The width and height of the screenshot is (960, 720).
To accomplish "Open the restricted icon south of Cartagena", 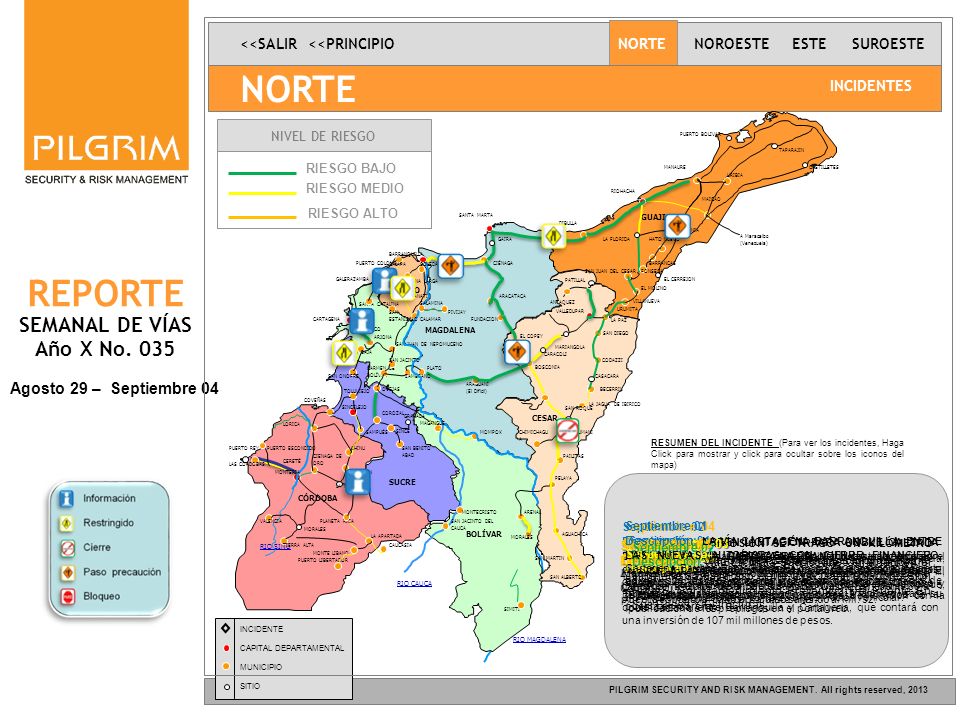I will pos(344,353).
